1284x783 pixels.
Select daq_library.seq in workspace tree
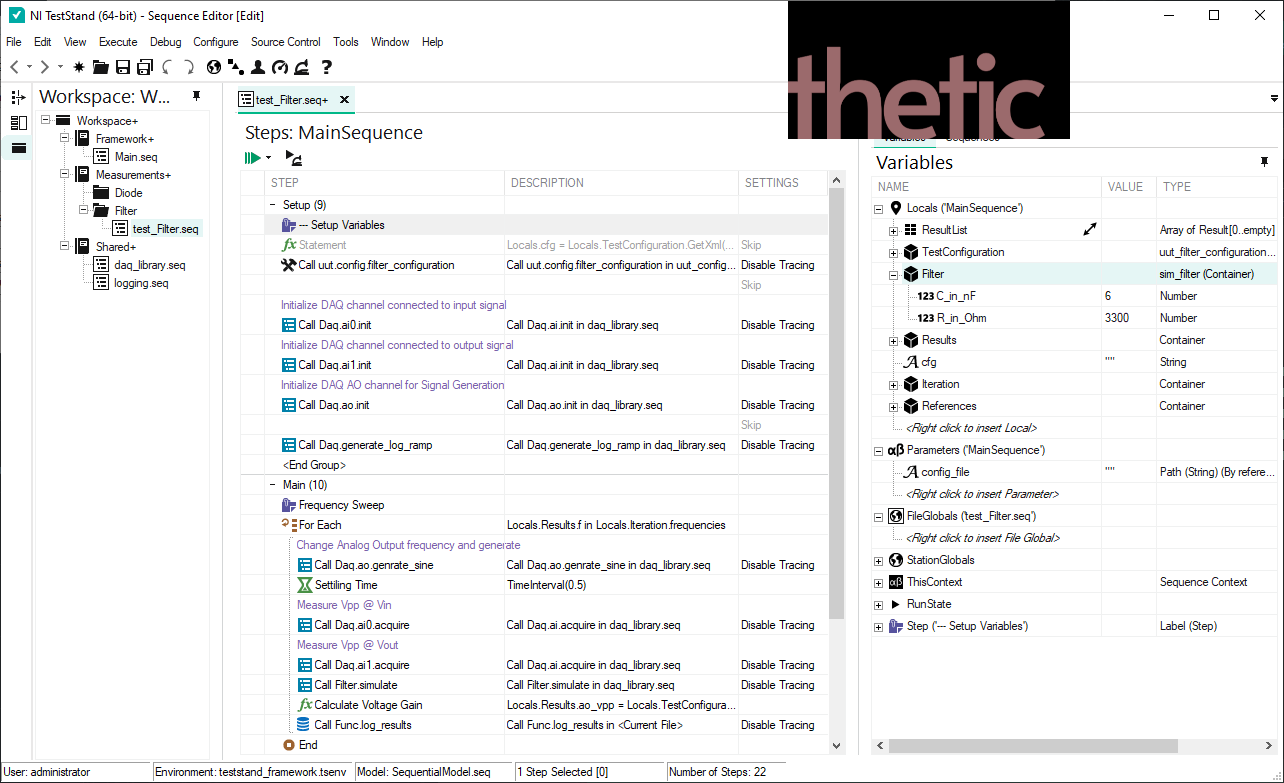150,265
